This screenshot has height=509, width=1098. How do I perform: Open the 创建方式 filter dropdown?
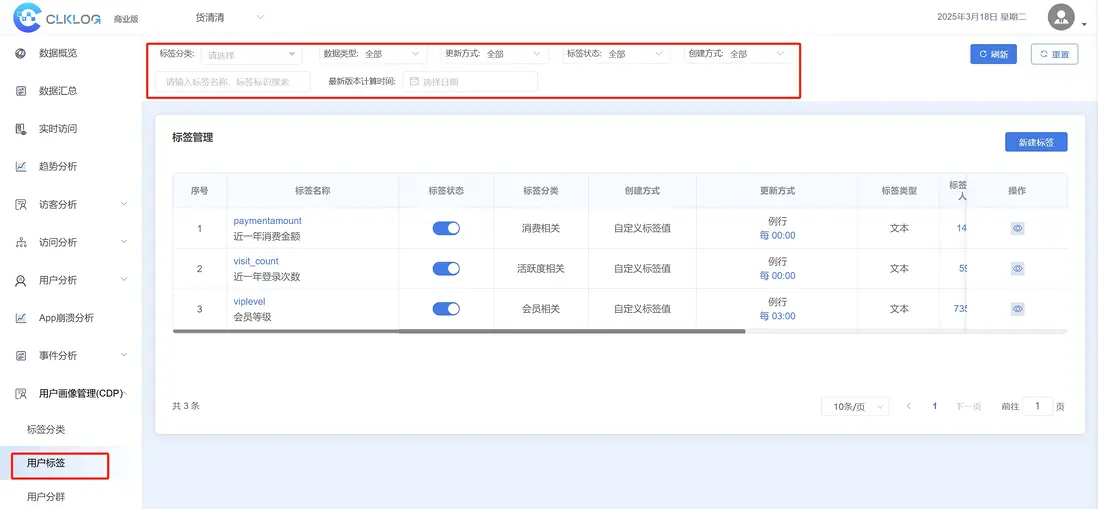click(x=758, y=54)
